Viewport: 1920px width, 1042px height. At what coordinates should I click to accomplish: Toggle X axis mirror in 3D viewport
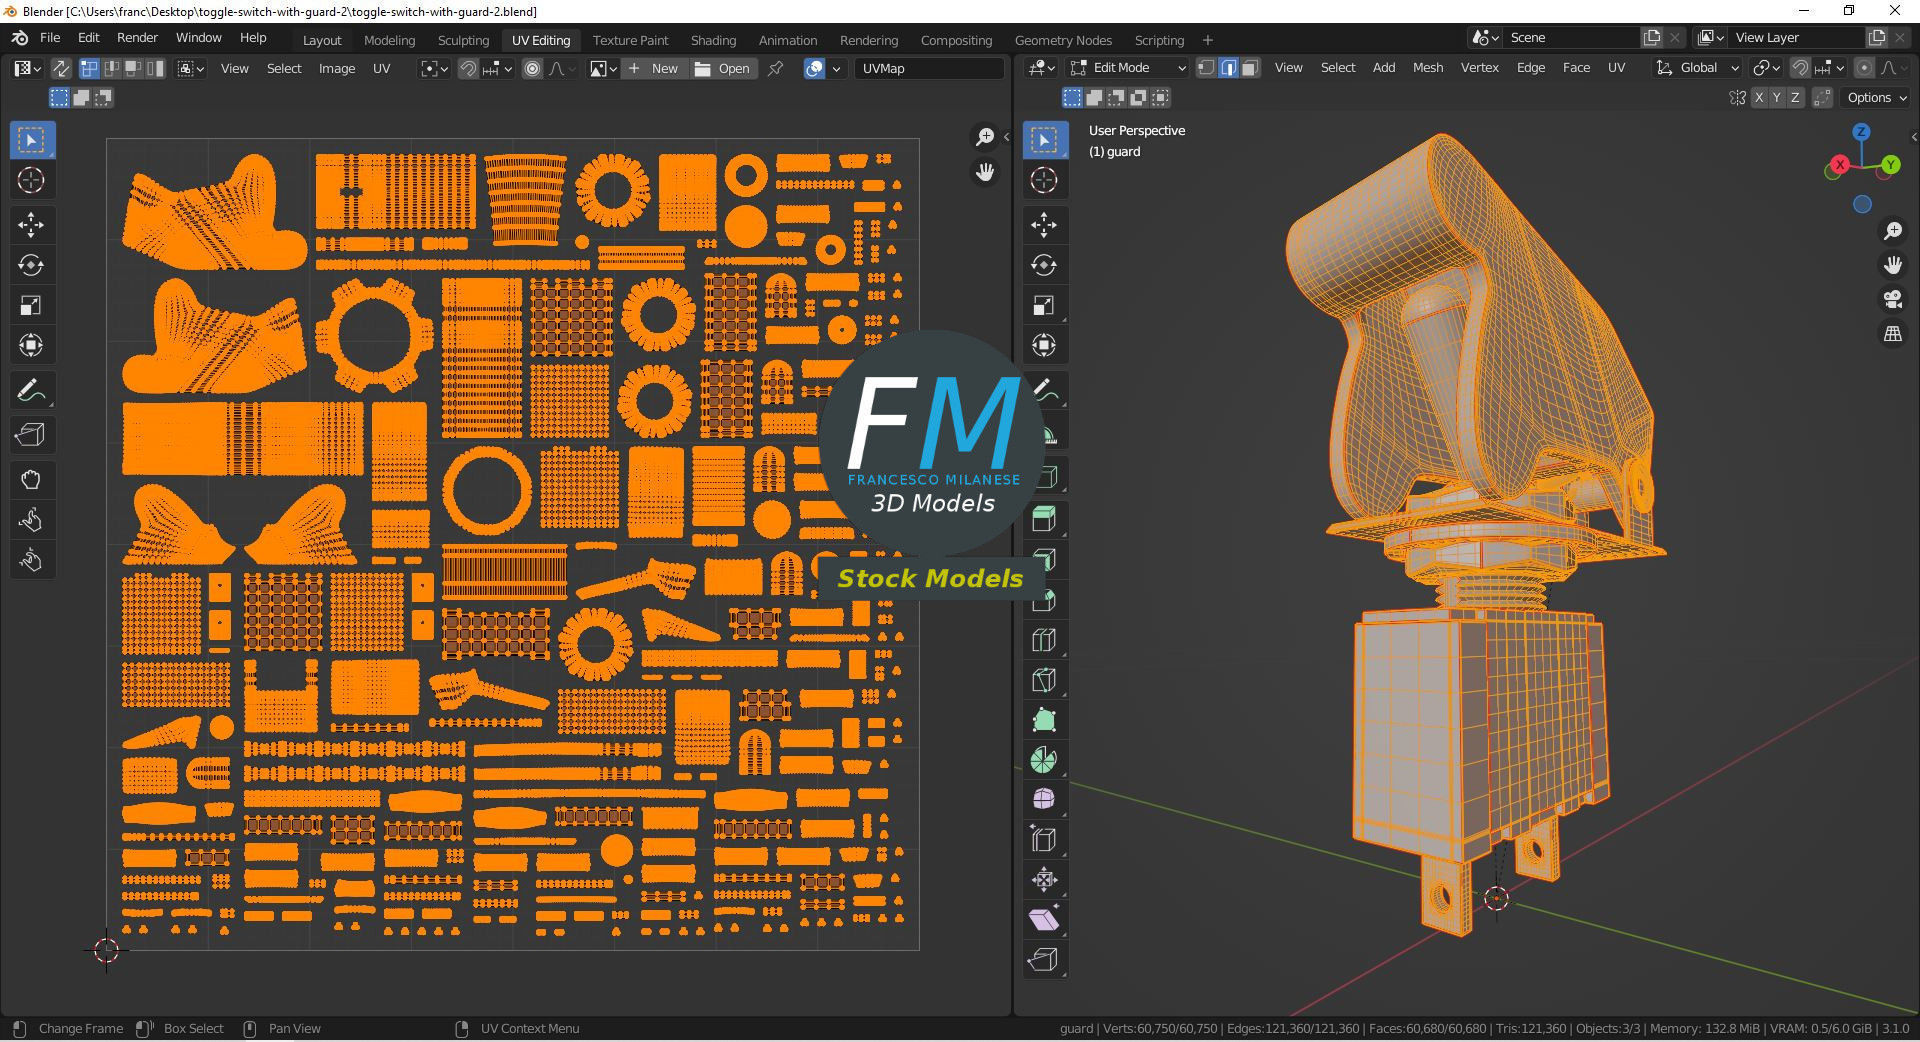pyautogui.click(x=1758, y=97)
